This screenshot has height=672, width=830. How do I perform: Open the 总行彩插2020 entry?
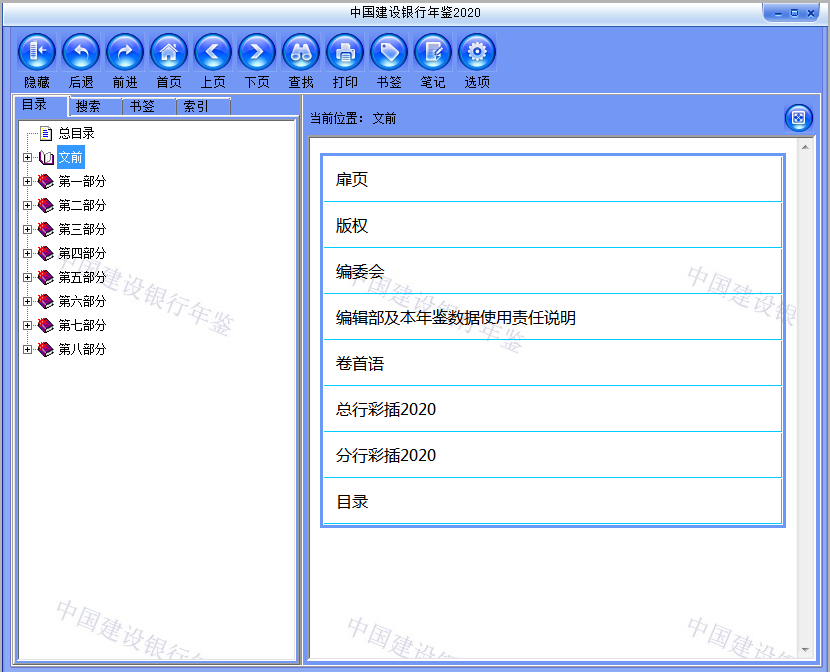coord(553,410)
